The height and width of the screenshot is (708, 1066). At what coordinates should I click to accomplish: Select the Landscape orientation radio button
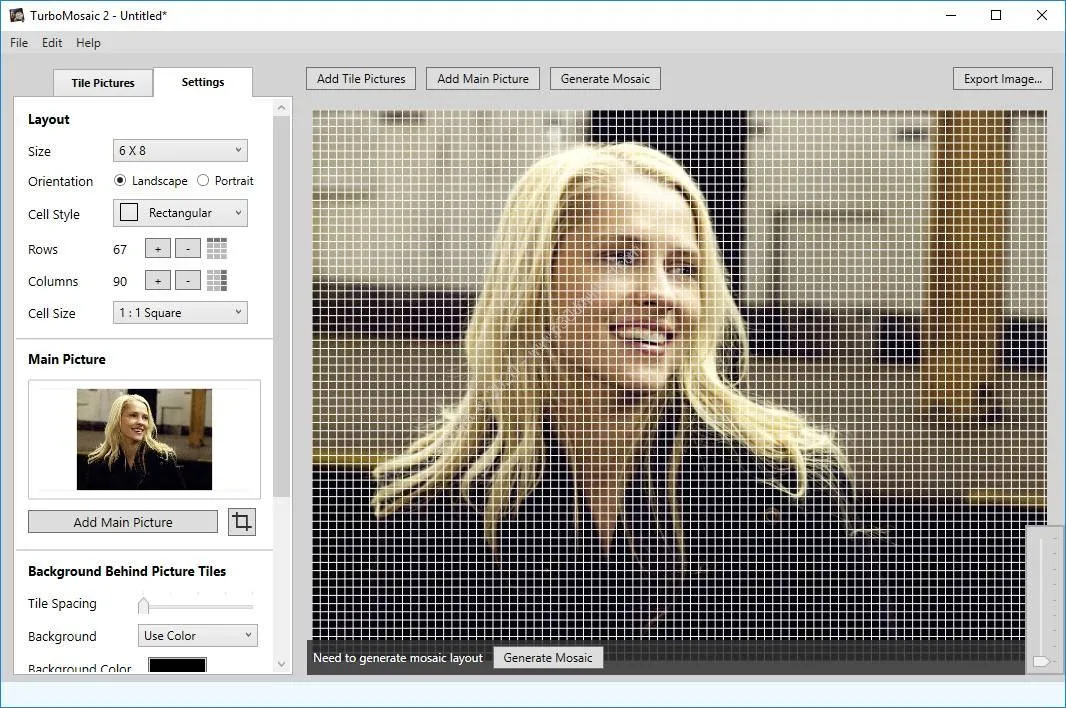[120, 180]
